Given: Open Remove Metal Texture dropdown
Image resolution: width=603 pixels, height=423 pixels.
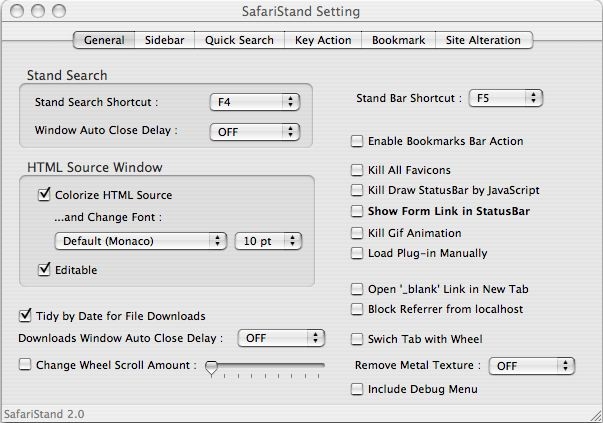Looking at the screenshot, I should 532,366.
